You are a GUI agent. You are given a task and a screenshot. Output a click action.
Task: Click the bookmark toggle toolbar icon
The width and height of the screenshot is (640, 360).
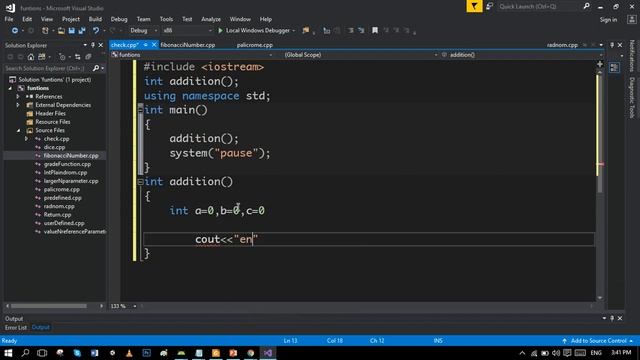(x=375, y=31)
